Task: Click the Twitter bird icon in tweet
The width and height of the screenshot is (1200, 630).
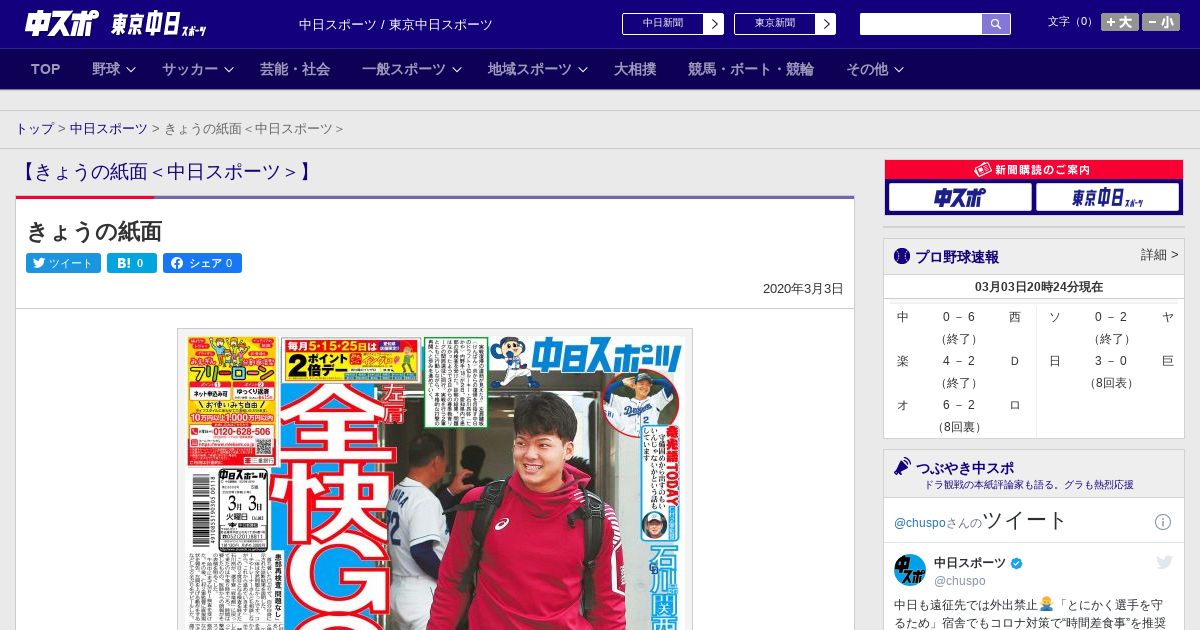Action: tap(1164, 563)
